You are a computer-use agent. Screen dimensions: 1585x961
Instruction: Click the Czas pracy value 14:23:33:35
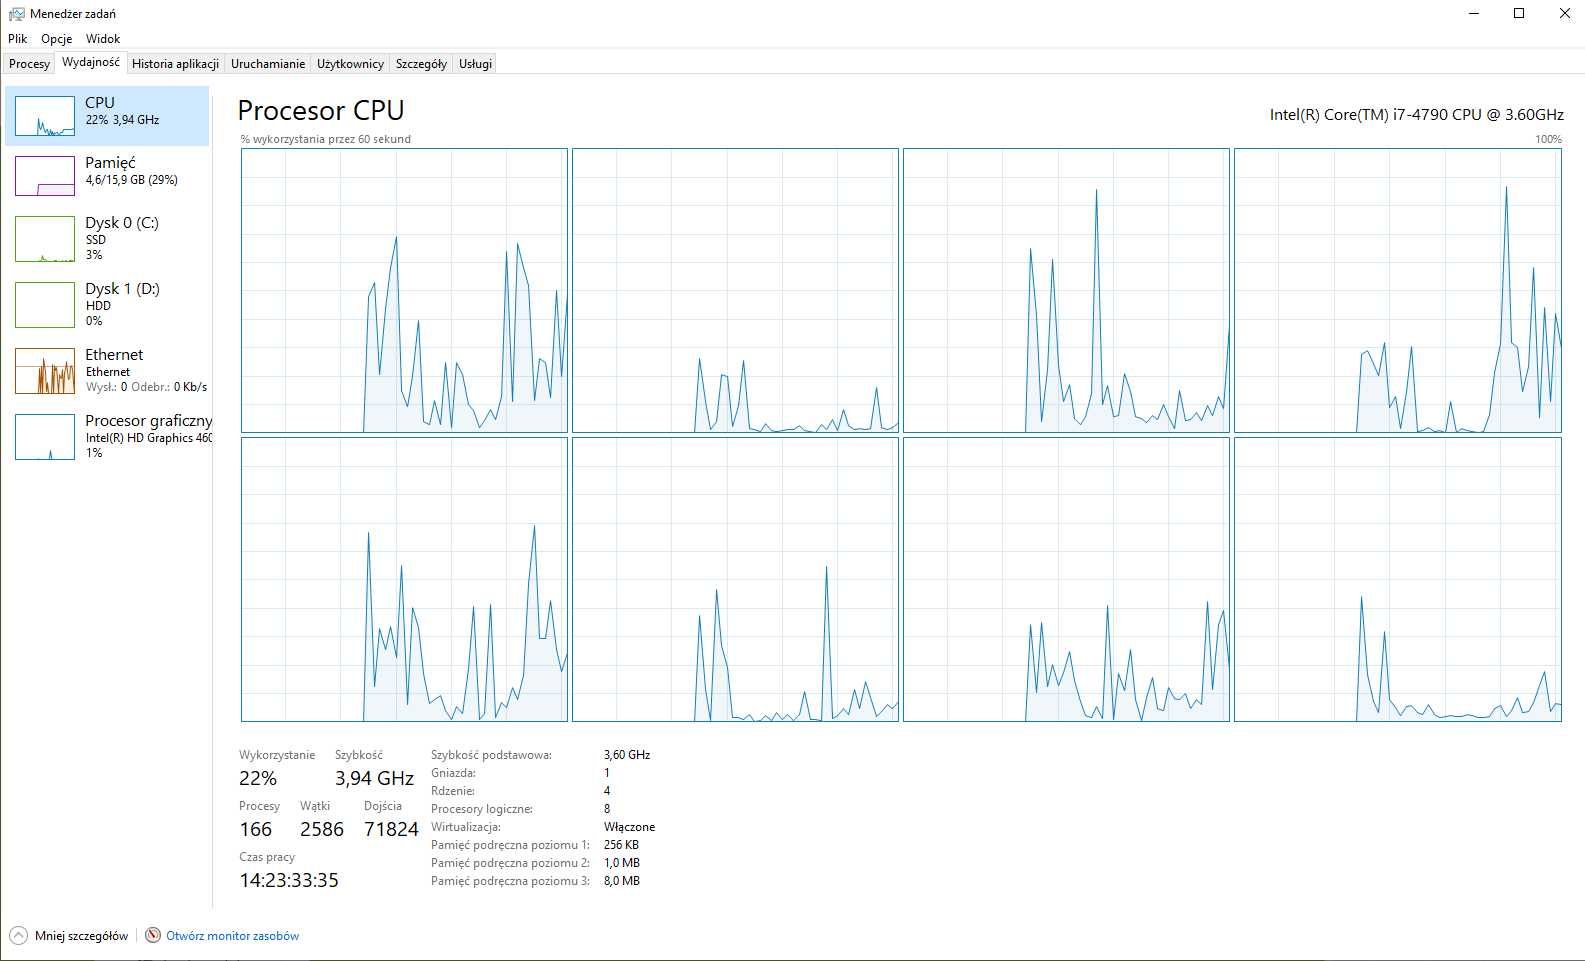click(x=289, y=880)
